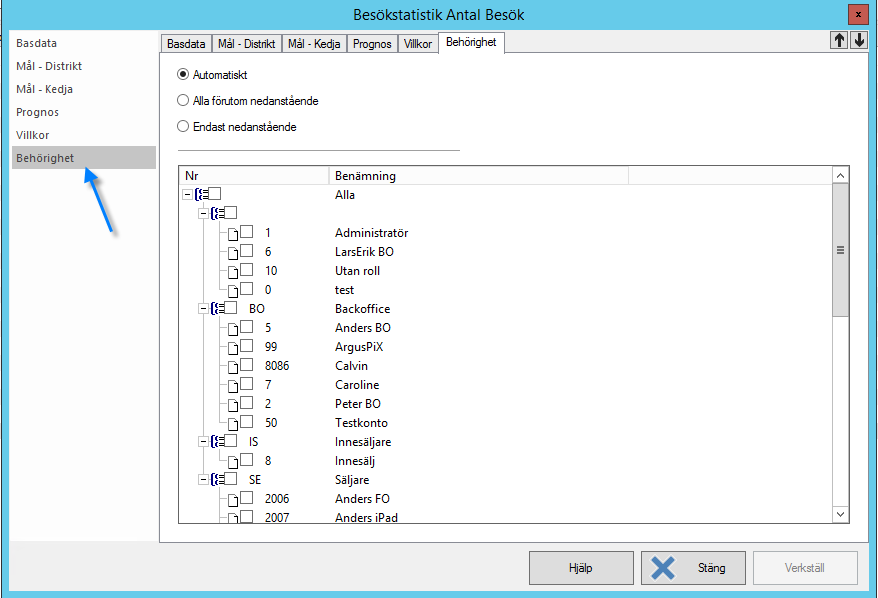The image size is (878, 598).
Task: Click the document icon in the Administratör row
Action: coord(233,233)
